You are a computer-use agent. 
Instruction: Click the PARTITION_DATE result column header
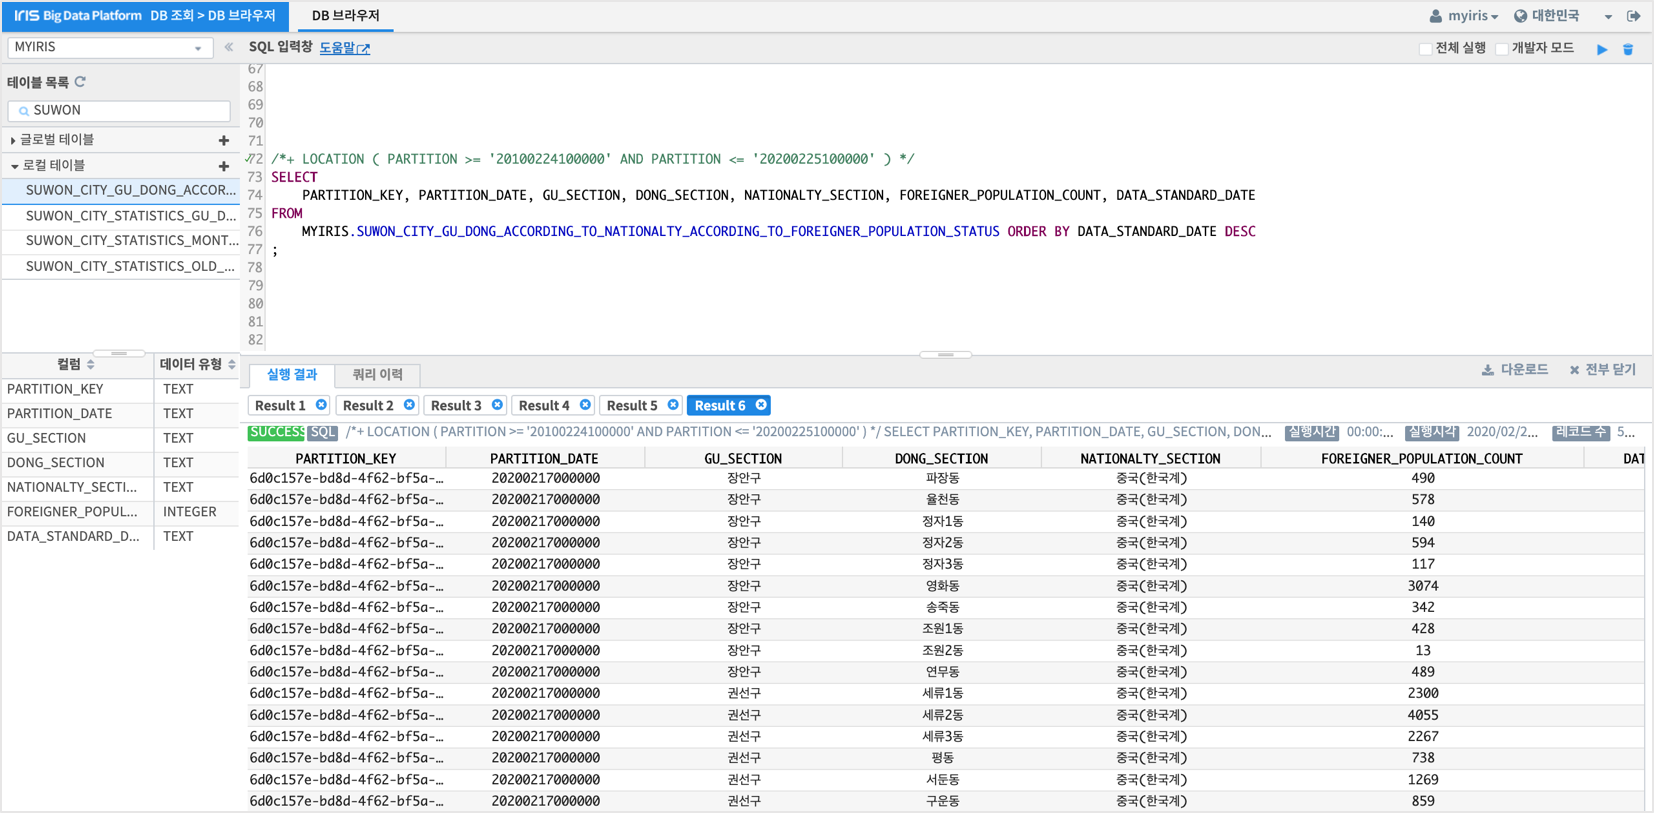point(545,459)
